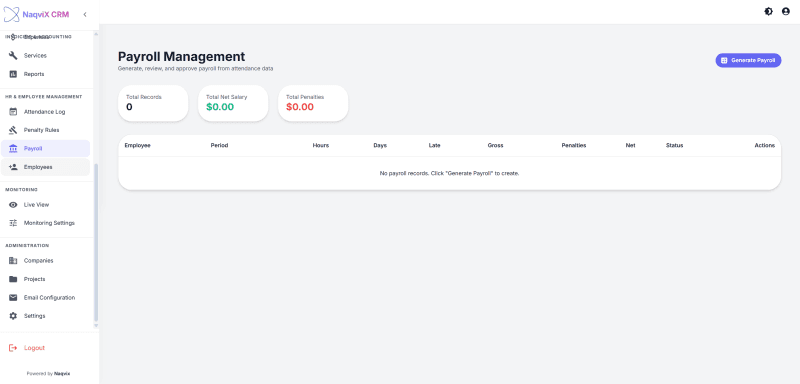Screen dimensions: 800x384
Task: Click the Email Configuration envelope icon
Action: 13,297
